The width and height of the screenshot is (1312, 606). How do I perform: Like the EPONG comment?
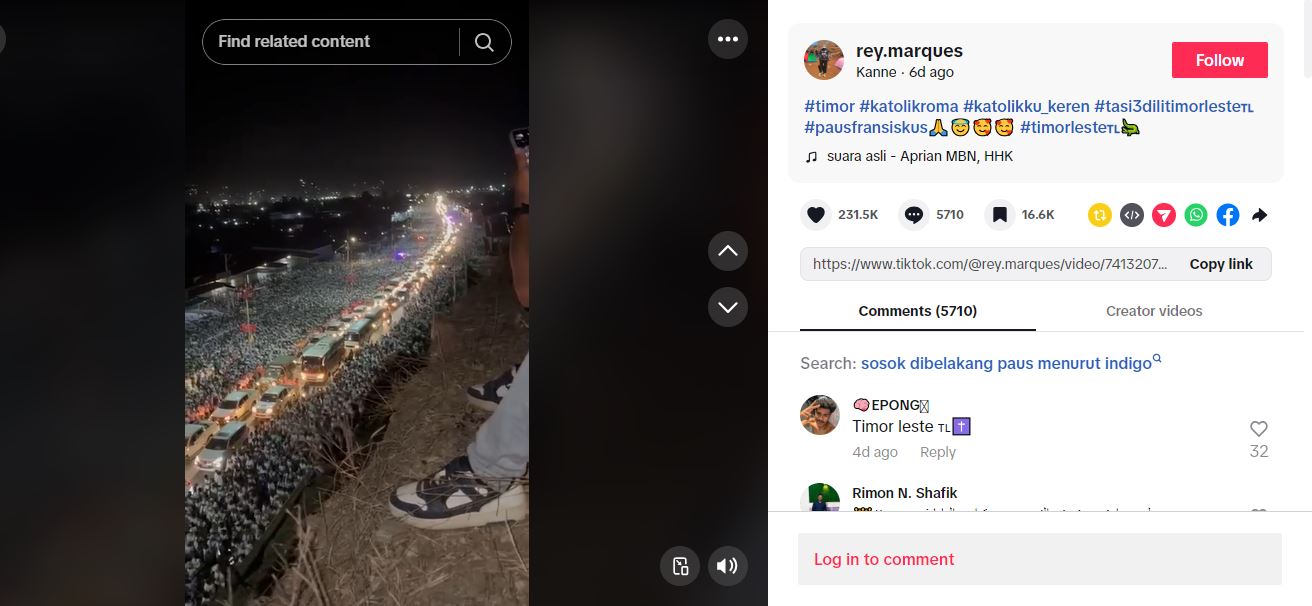click(1259, 429)
